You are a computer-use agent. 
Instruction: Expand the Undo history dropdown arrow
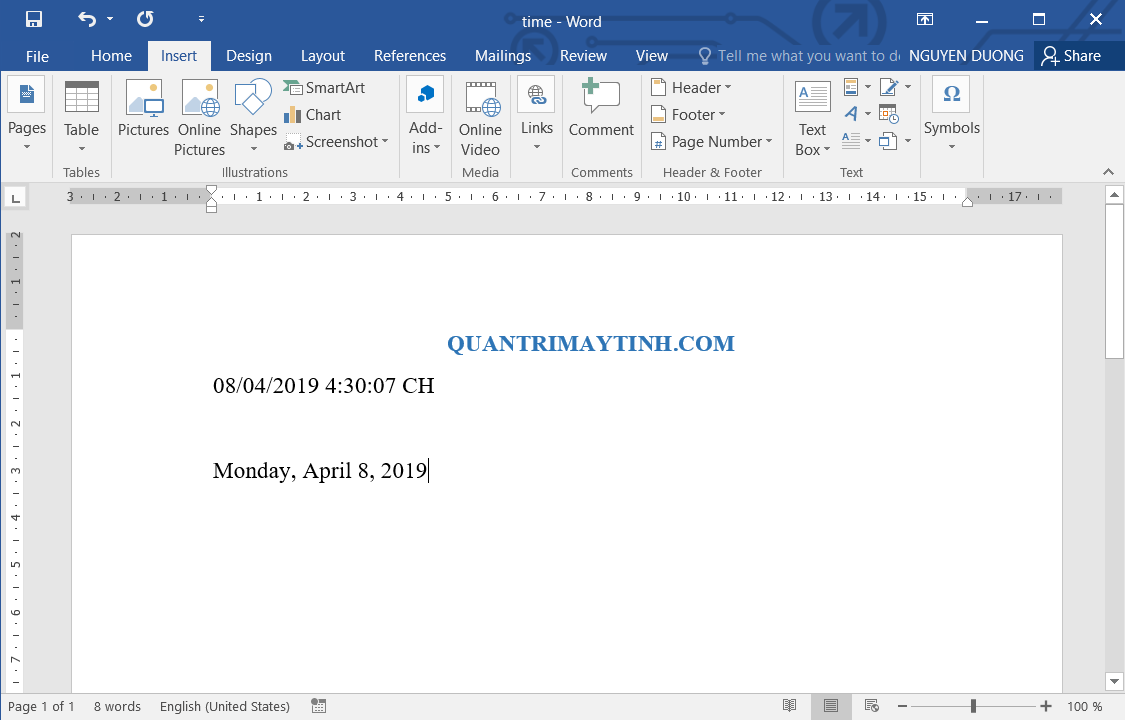click(x=110, y=19)
